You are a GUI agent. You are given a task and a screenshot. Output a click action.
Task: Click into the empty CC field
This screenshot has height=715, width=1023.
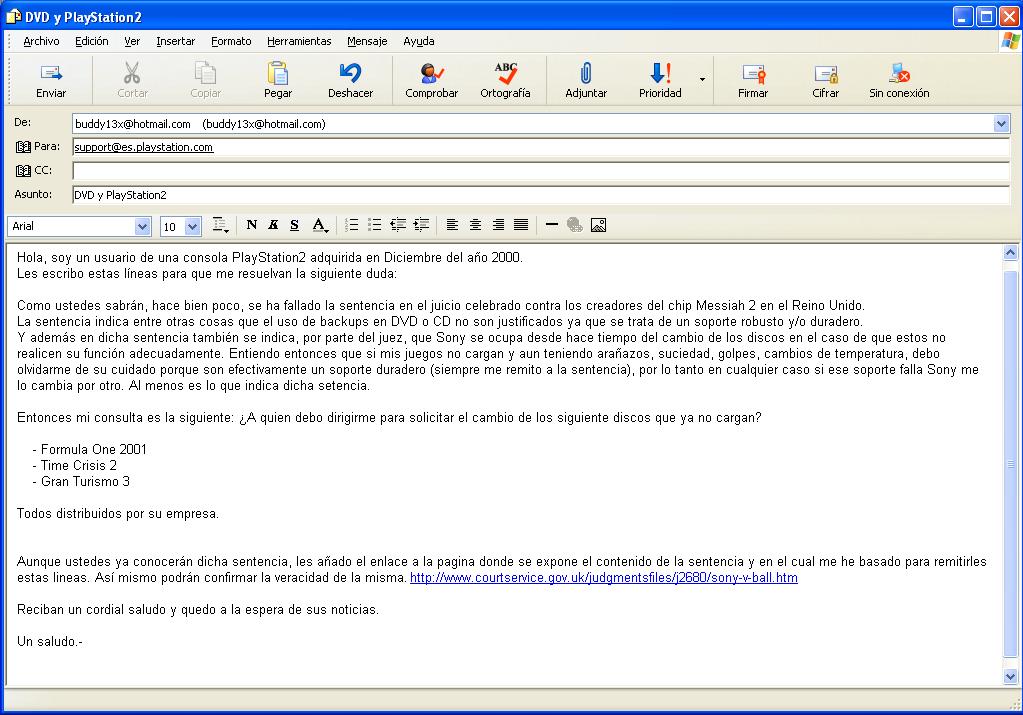click(x=541, y=171)
